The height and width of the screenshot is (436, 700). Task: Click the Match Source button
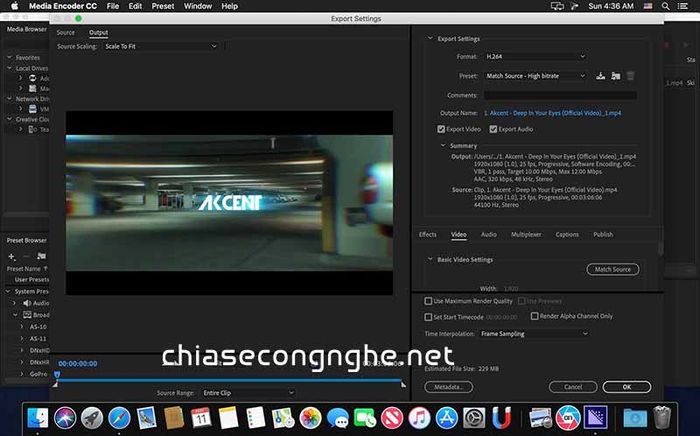click(612, 270)
